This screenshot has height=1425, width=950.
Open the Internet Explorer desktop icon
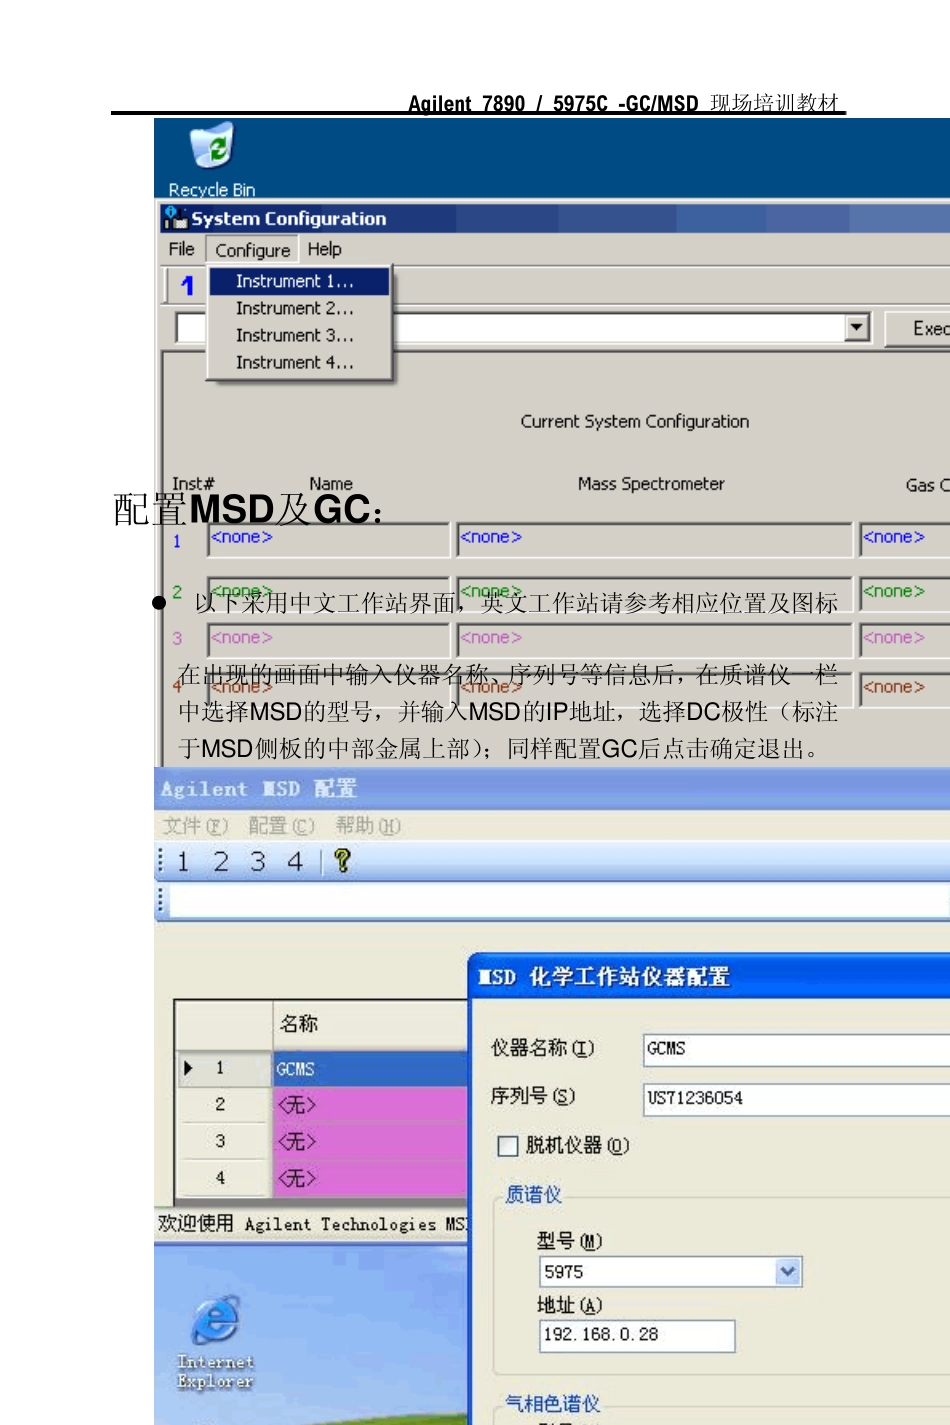tap(215, 1342)
